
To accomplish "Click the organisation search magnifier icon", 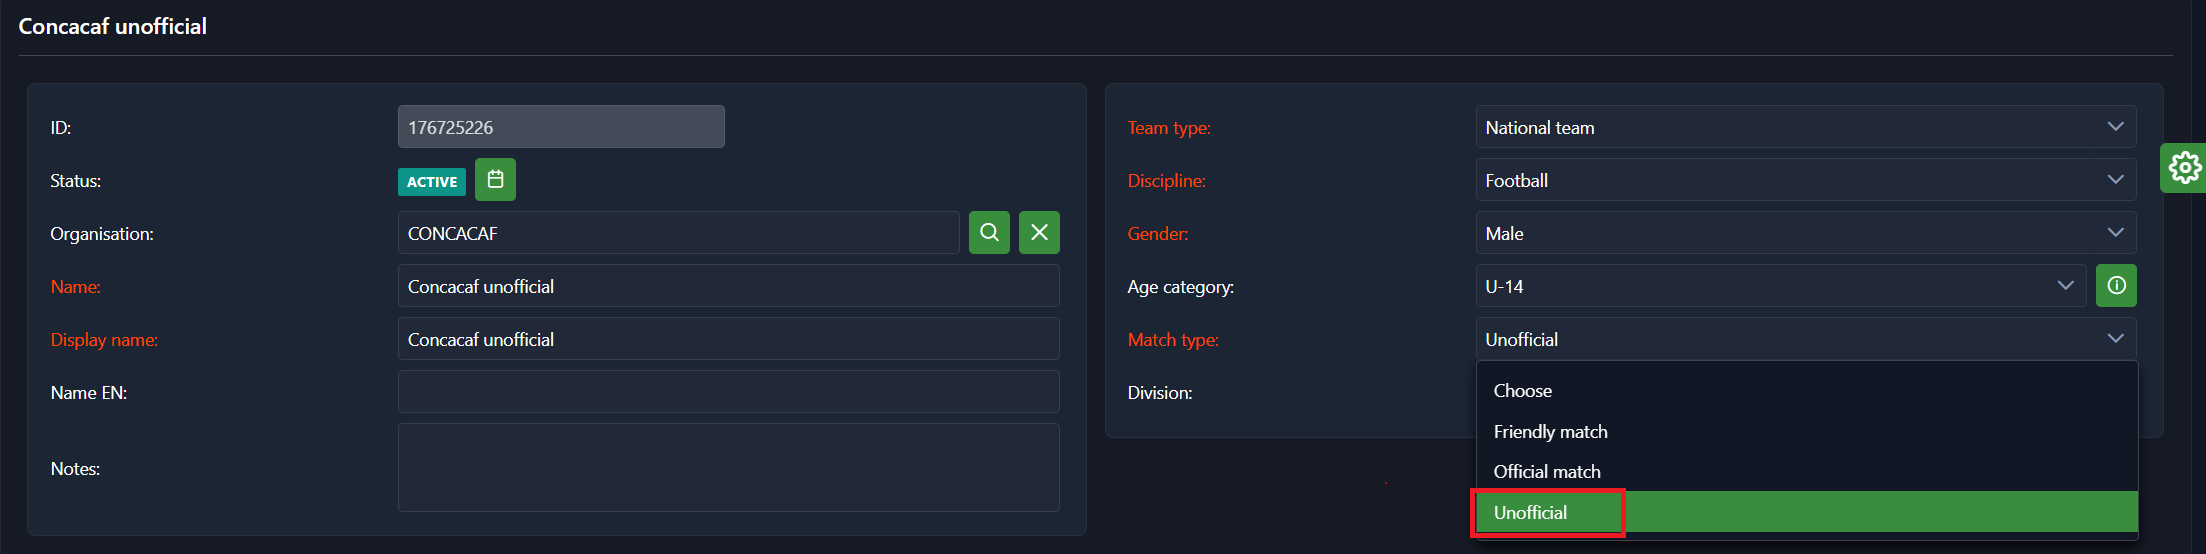I will point(989,233).
